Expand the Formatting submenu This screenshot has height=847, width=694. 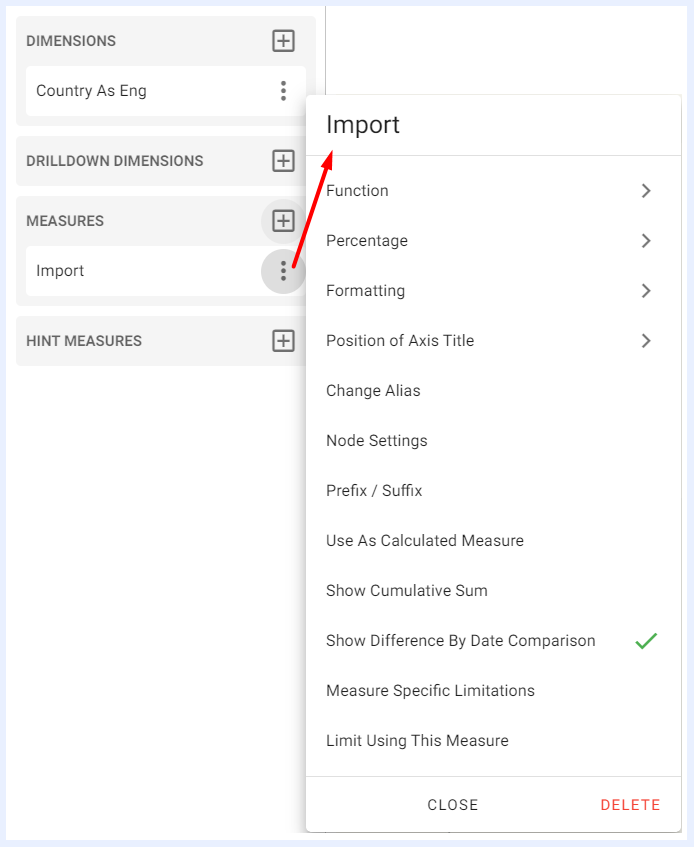(x=493, y=291)
